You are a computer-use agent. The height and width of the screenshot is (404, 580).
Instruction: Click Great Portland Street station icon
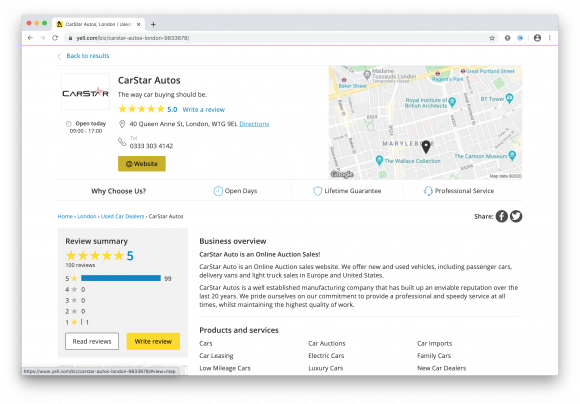tap(463, 71)
